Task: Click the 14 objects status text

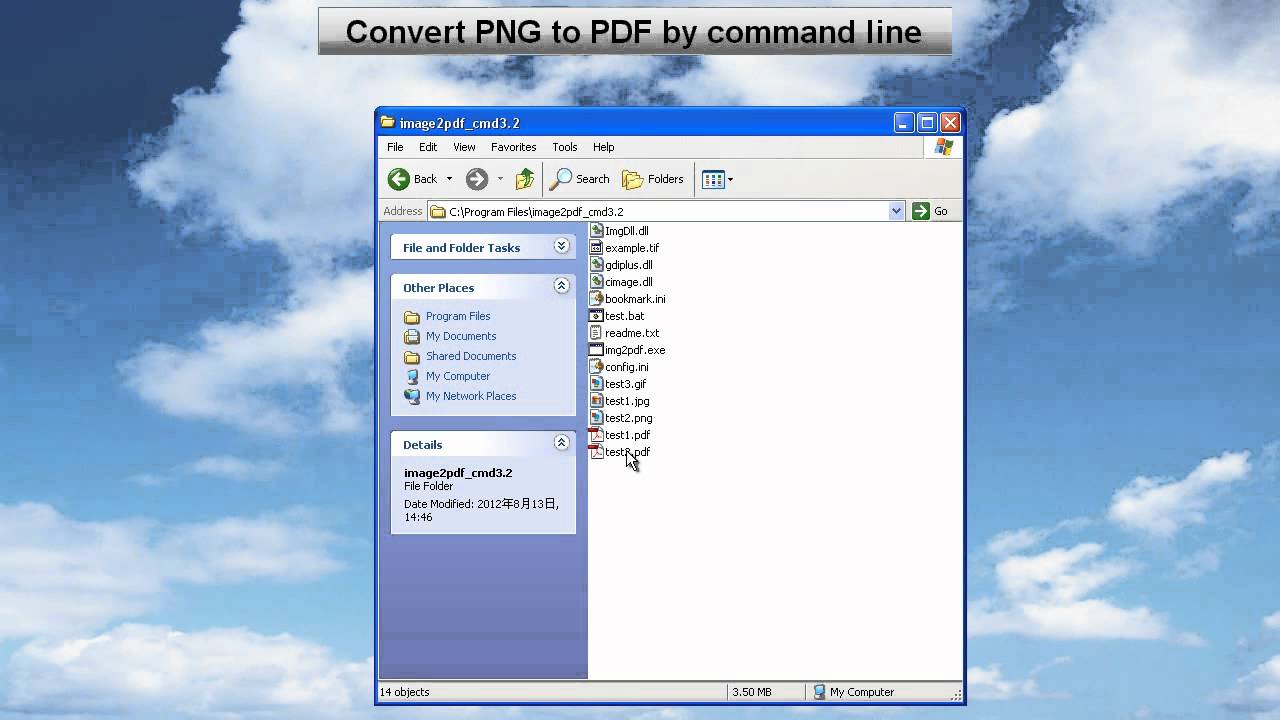Action: (x=405, y=692)
